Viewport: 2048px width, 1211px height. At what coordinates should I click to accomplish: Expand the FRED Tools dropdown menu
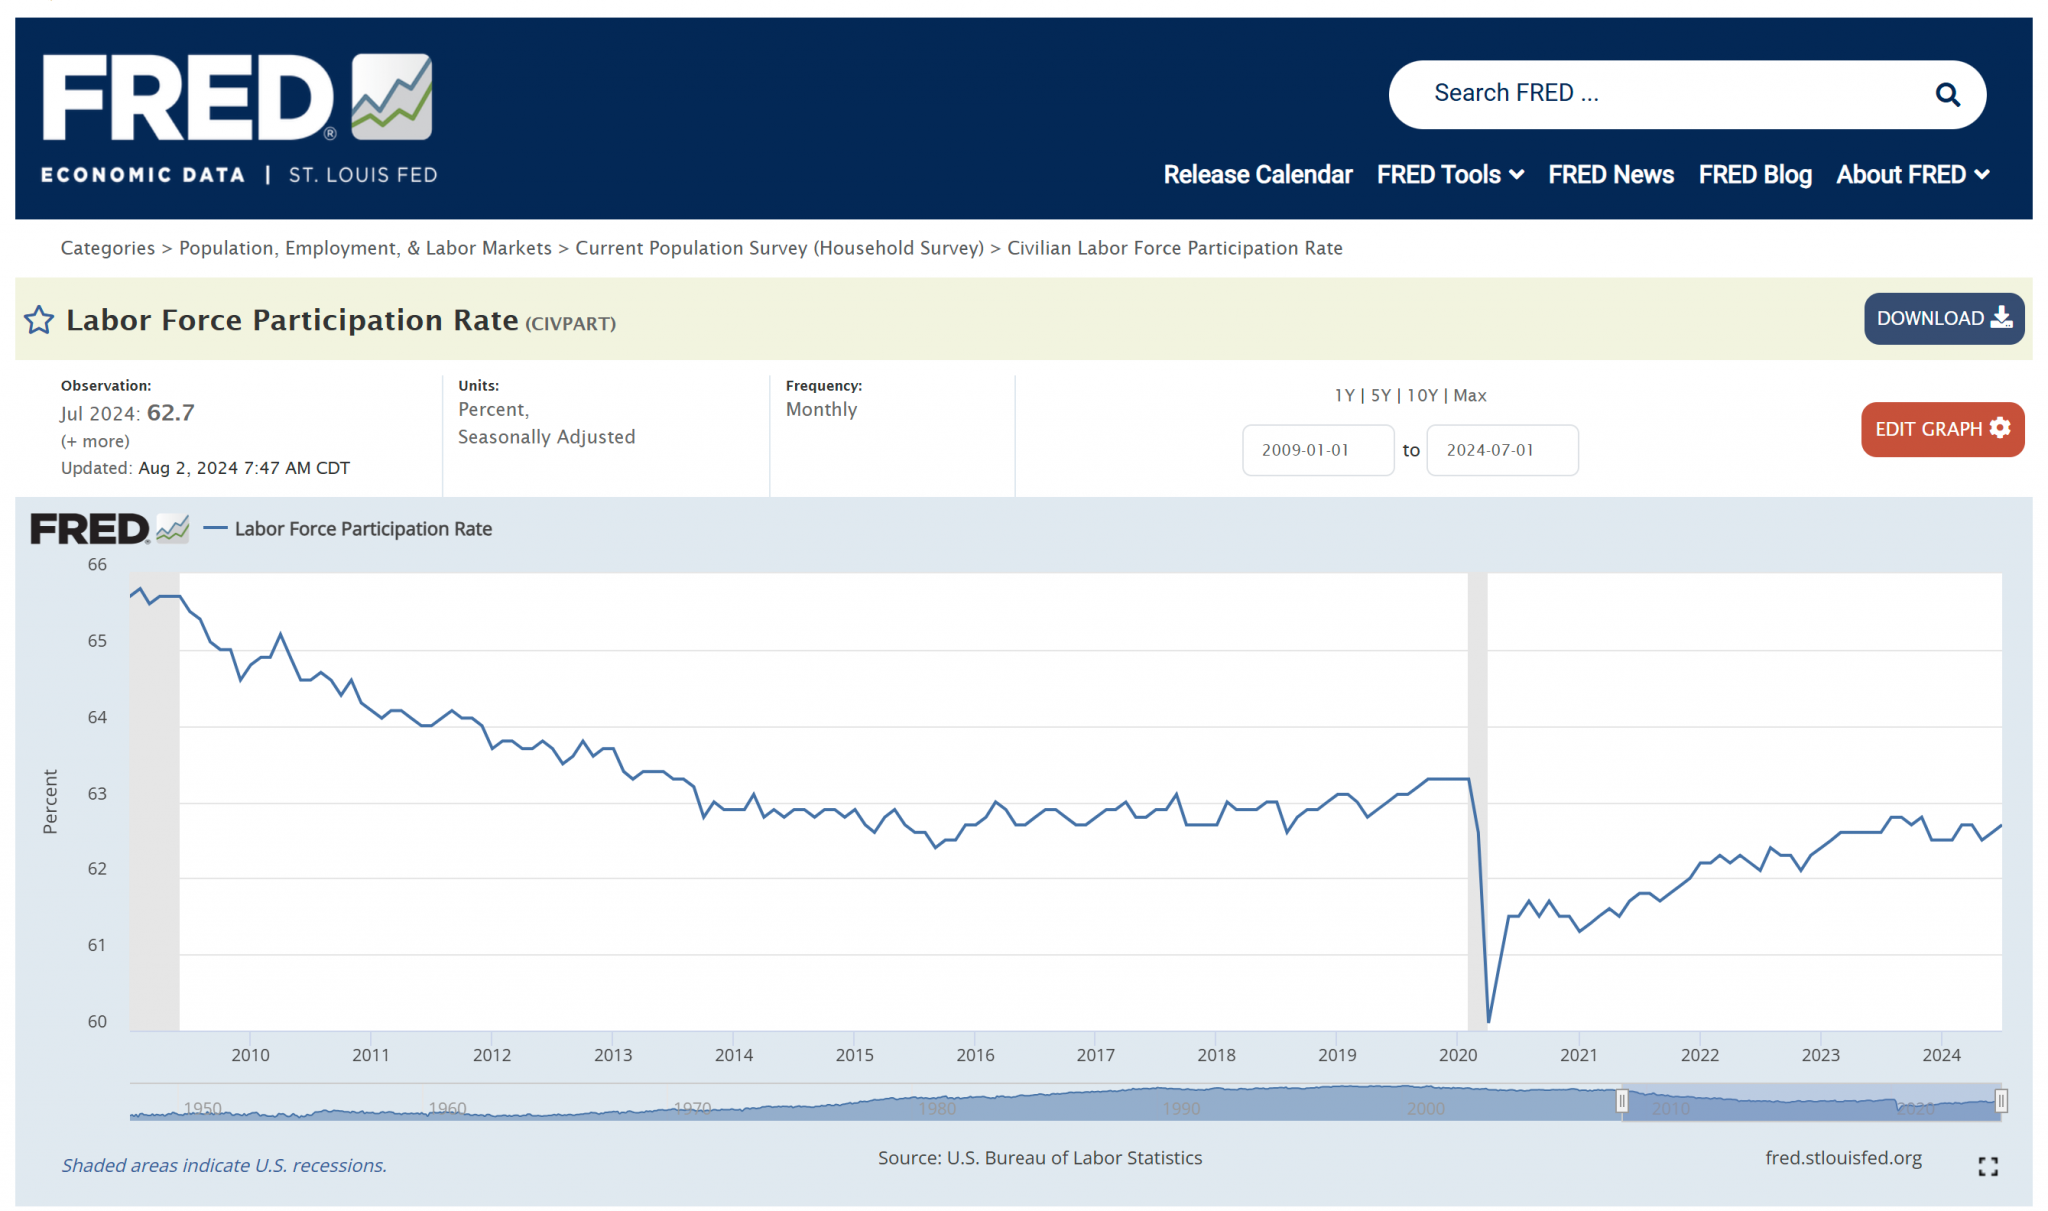pyautogui.click(x=1449, y=175)
